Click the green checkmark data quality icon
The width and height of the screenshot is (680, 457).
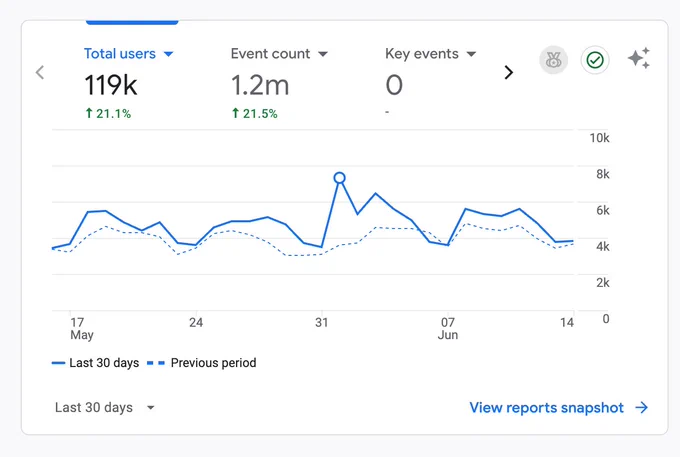(595, 60)
